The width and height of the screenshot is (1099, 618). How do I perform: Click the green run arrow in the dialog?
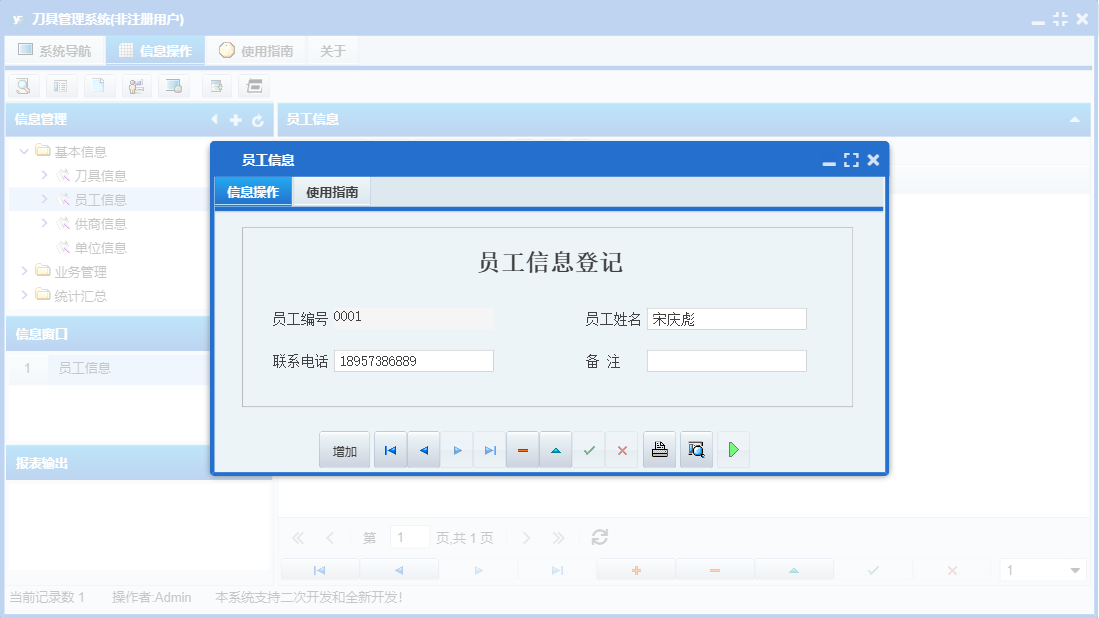tap(733, 449)
